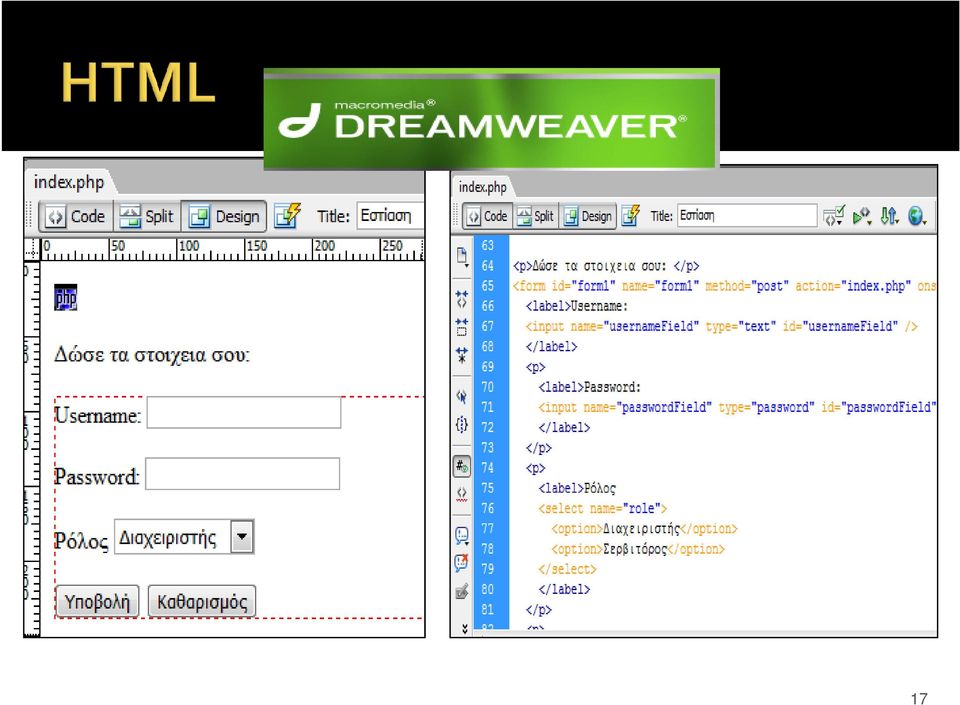Click the Καθαρισμός reset button

tap(202, 602)
